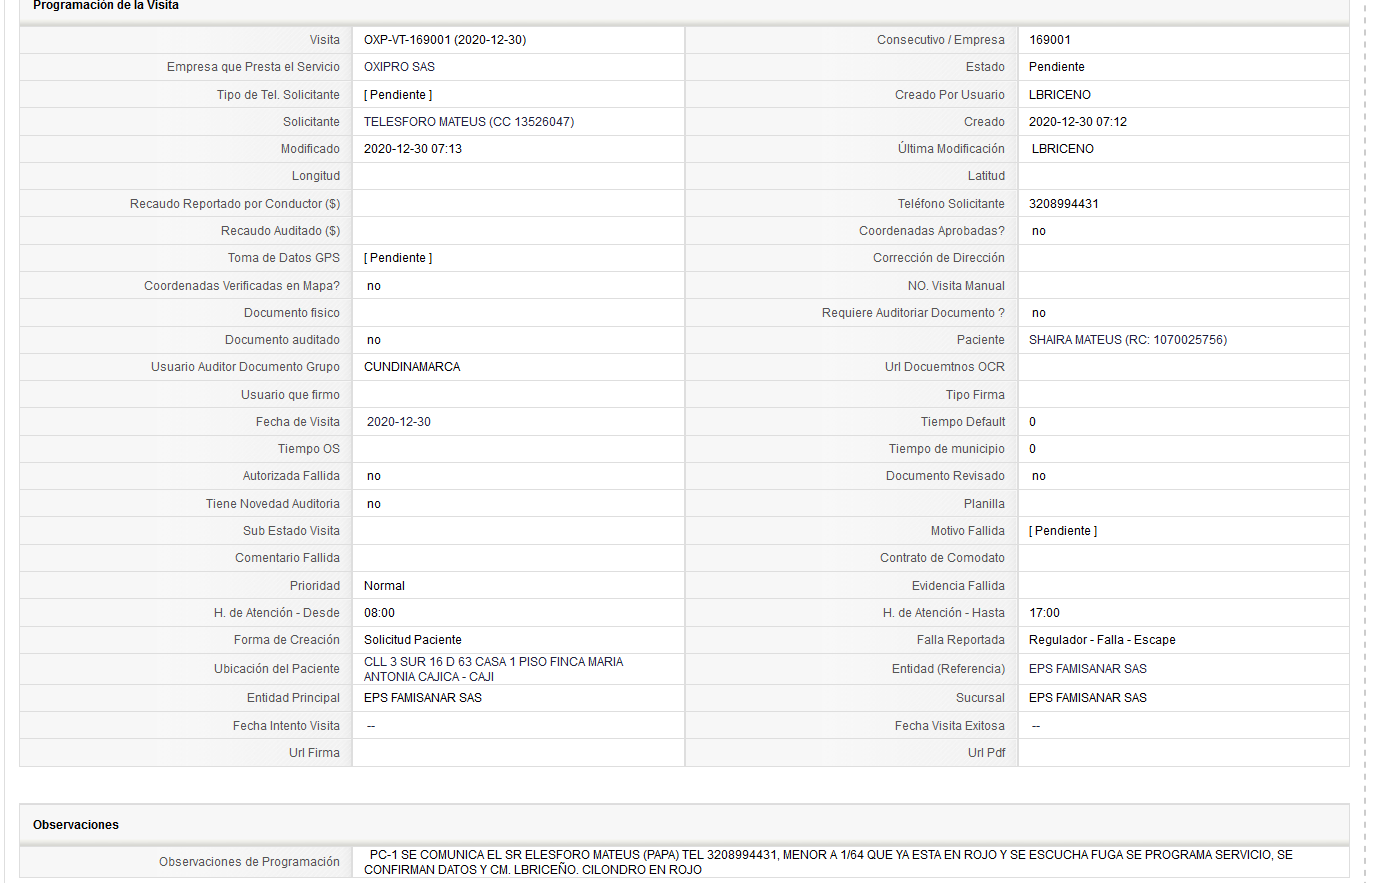Select [Pendiente] value for Motivo Fallida
The image size is (1375, 883).
tap(1063, 531)
